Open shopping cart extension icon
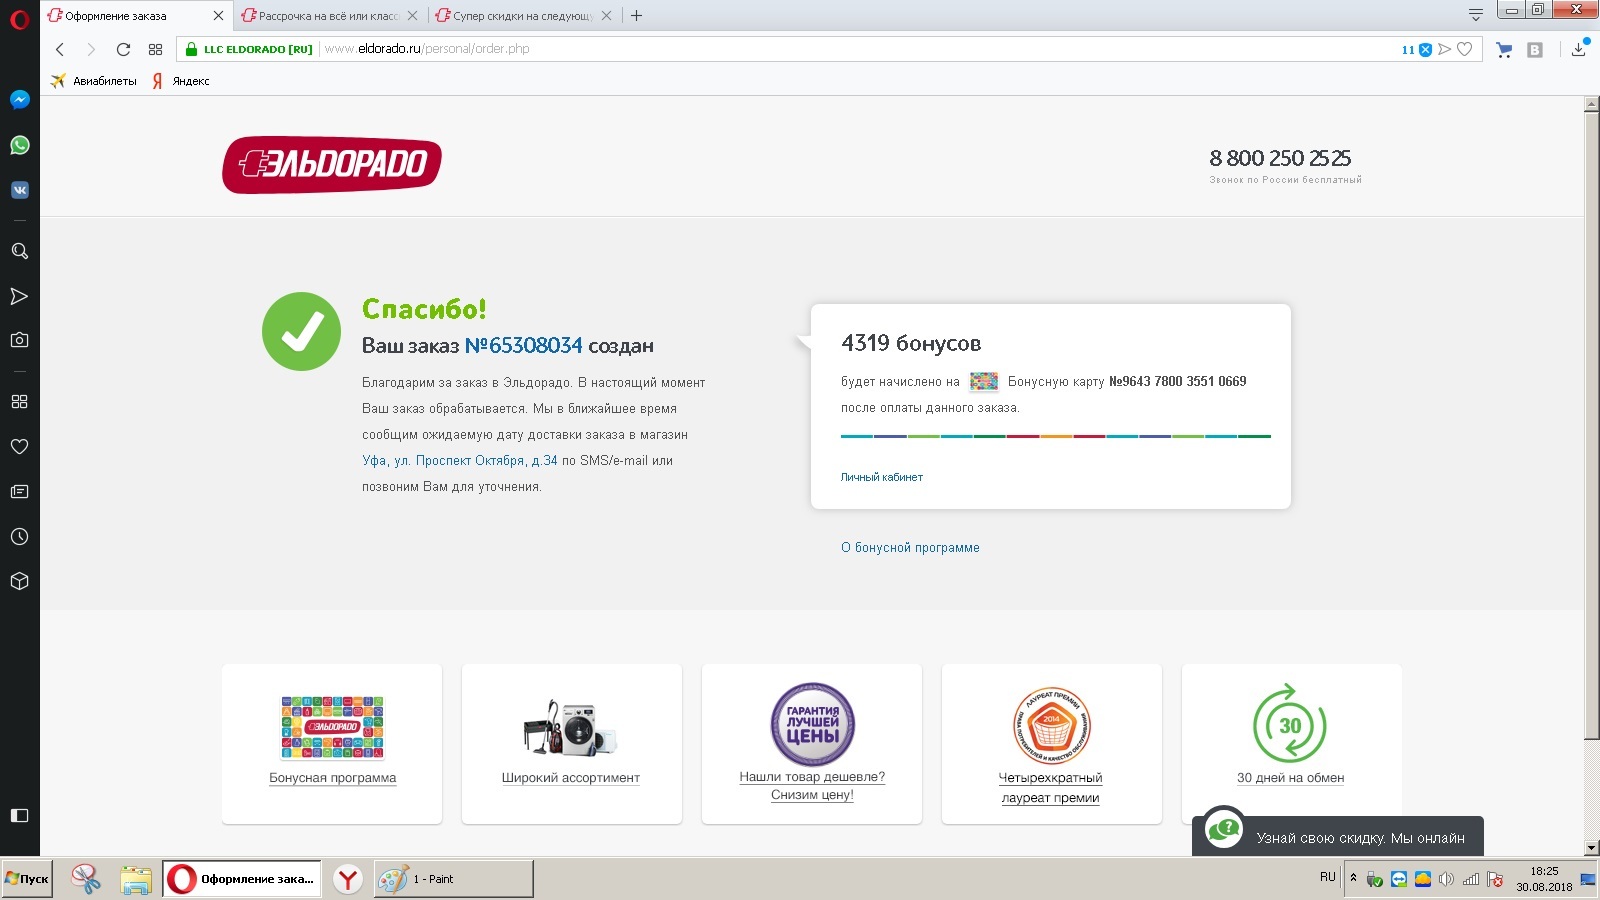Screen dimensions: 1600x900 click(1503, 49)
